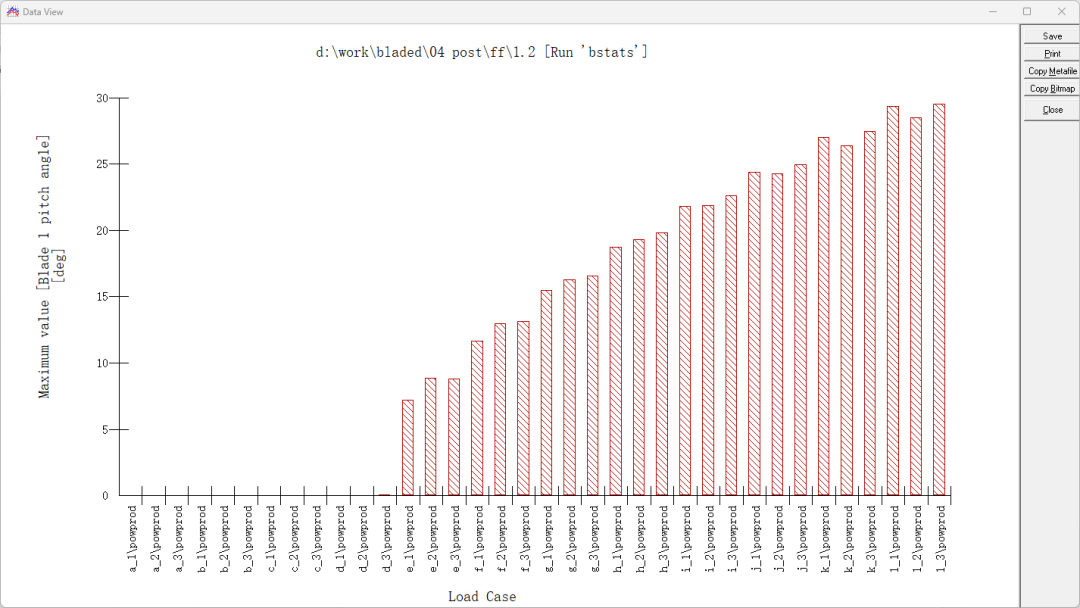
Task: Click the chart title with the bstats run path
Action: [481, 52]
